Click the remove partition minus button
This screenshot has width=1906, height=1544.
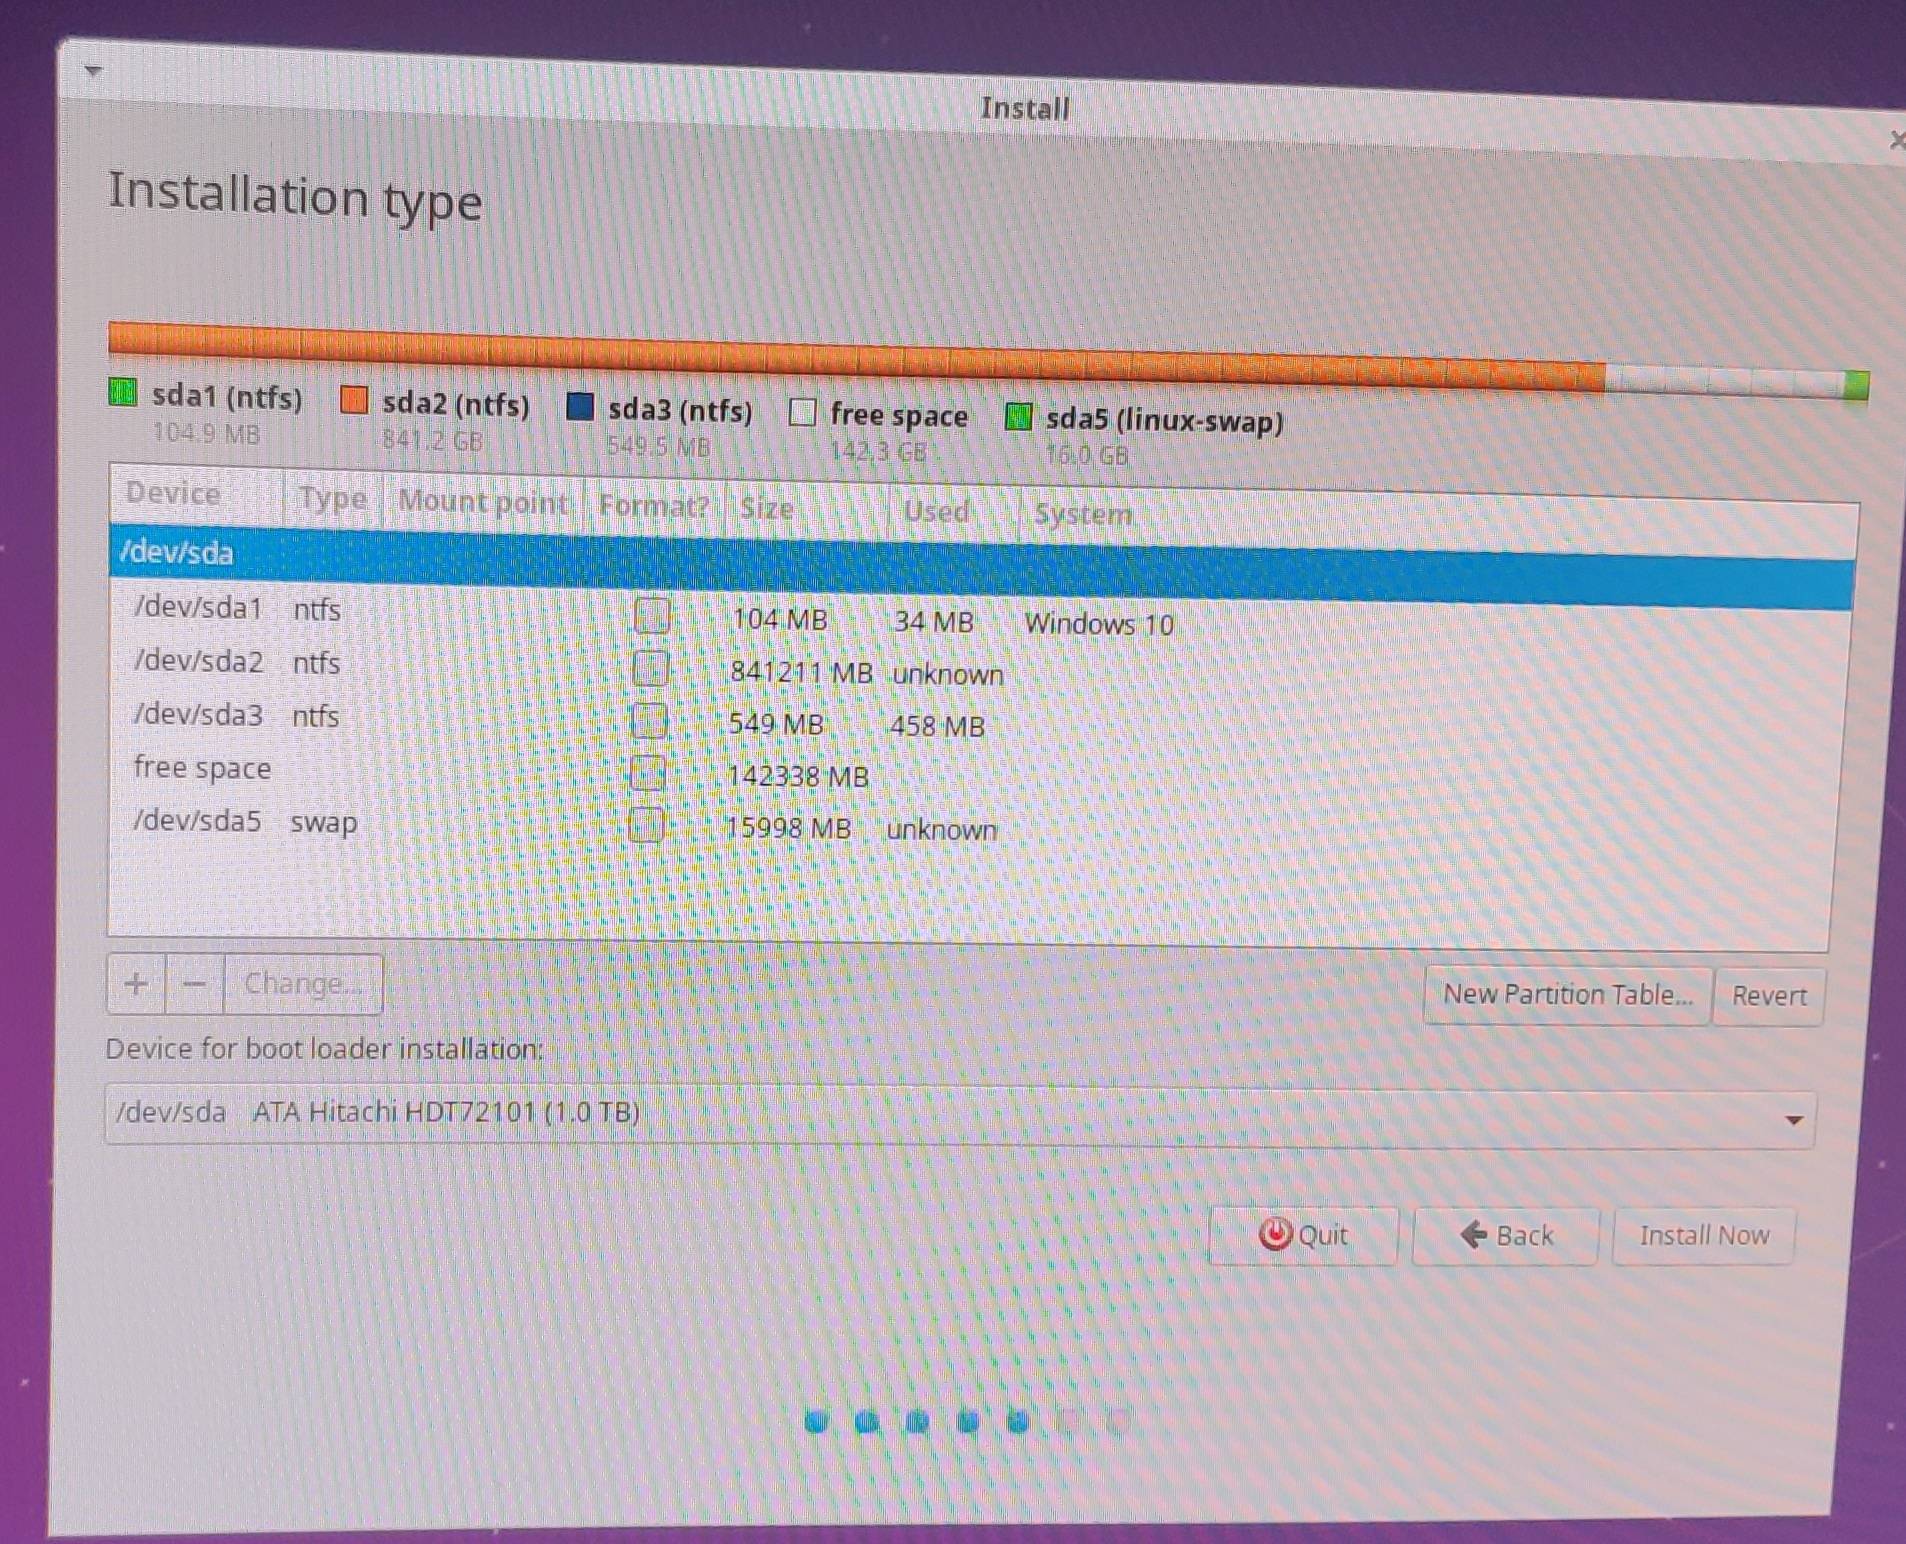(x=195, y=984)
